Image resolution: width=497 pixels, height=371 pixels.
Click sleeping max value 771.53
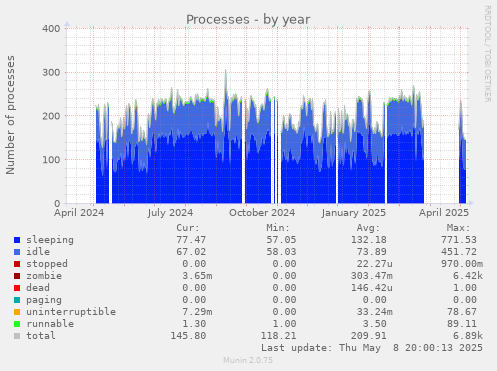tap(459, 240)
